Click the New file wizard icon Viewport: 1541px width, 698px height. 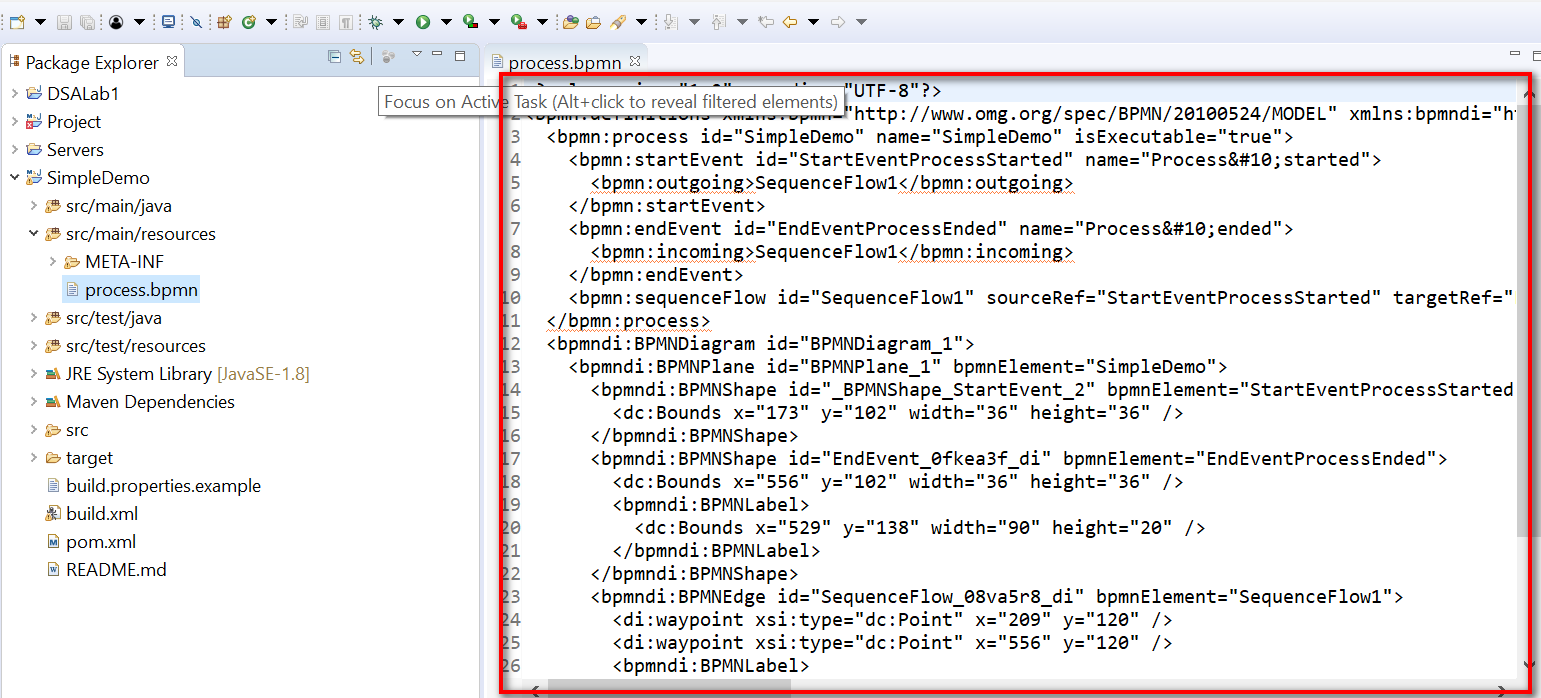click(x=17, y=21)
